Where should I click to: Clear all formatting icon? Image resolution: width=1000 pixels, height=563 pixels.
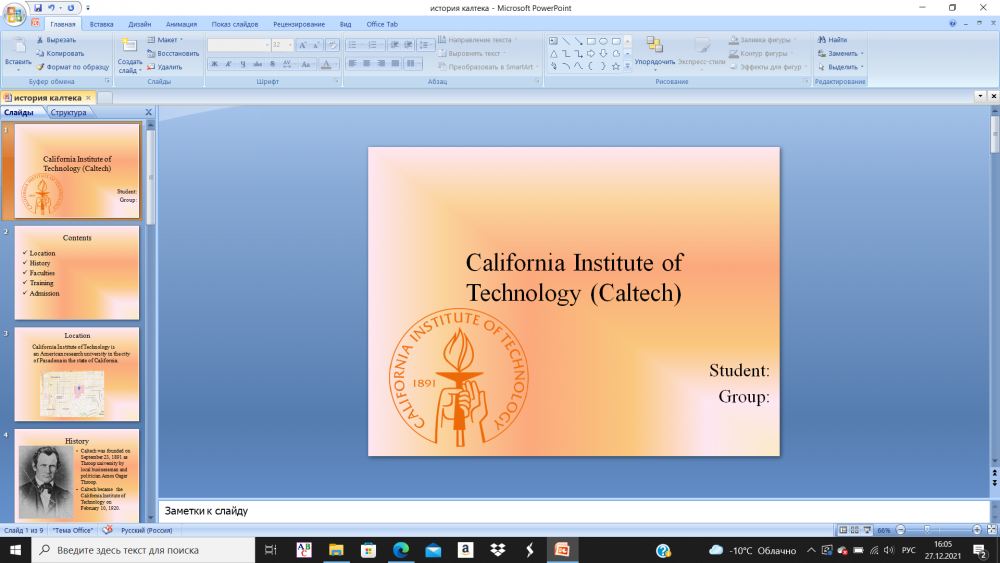(332, 45)
